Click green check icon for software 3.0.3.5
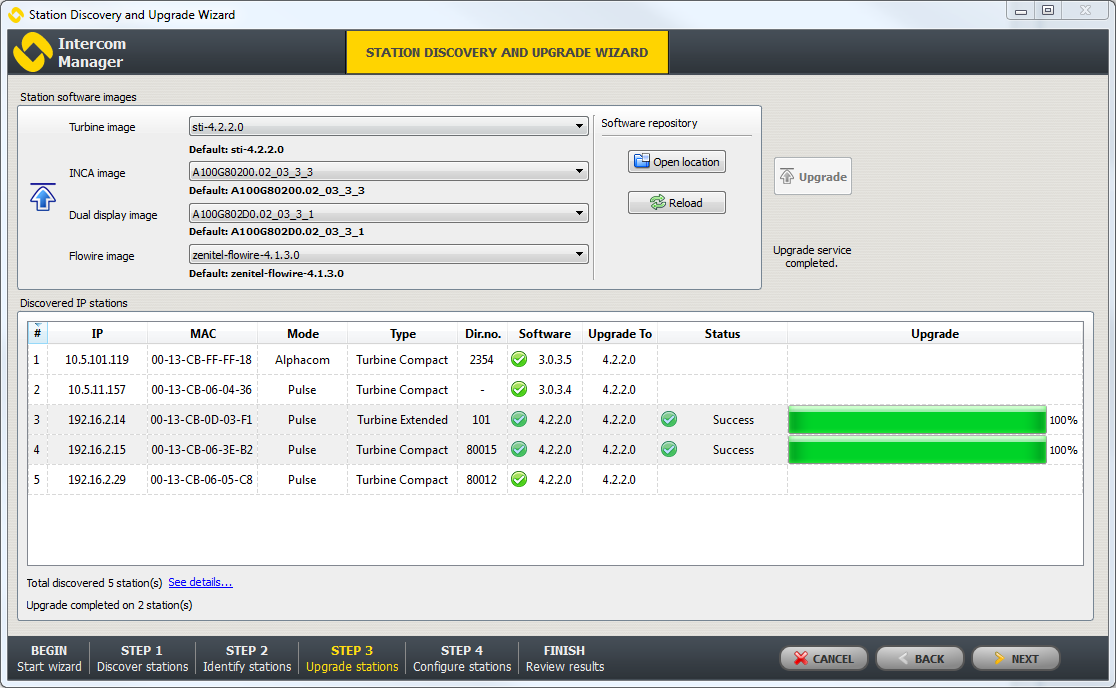The height and width of the screenshot is (688, 1116). pyautogui.click(x=519, y=360)
